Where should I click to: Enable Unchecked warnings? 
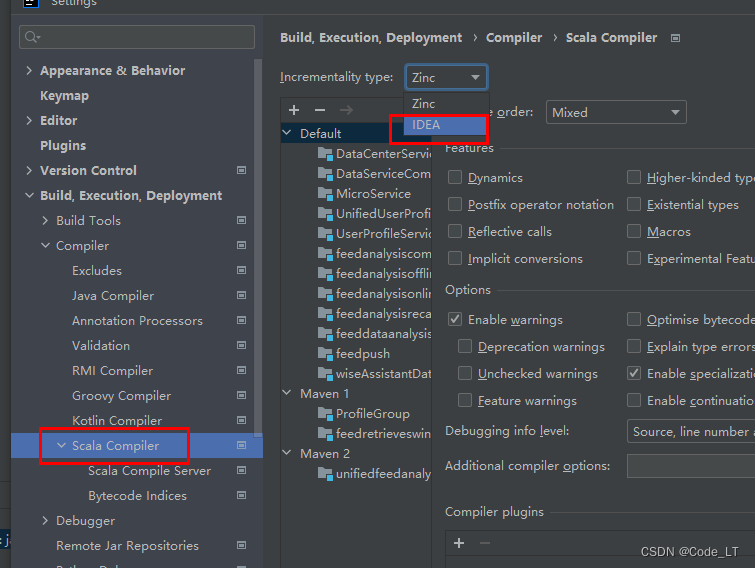pyautogui.click(x=465, y=374)
